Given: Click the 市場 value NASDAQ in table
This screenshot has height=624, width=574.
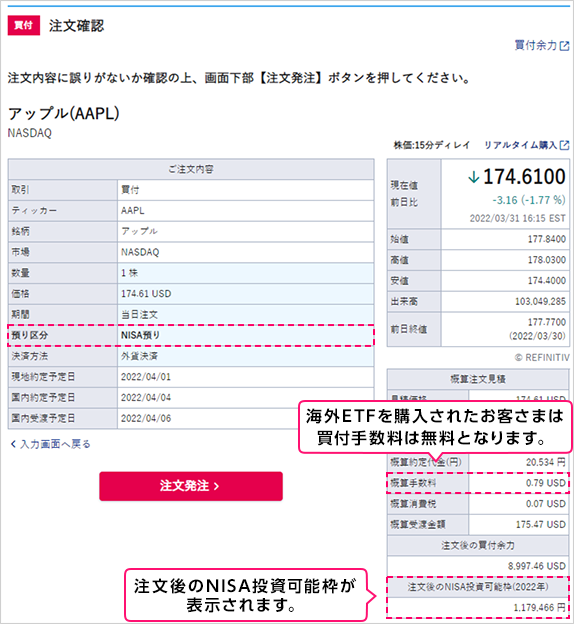Looking at the screenshot, I should click(140, 252).
